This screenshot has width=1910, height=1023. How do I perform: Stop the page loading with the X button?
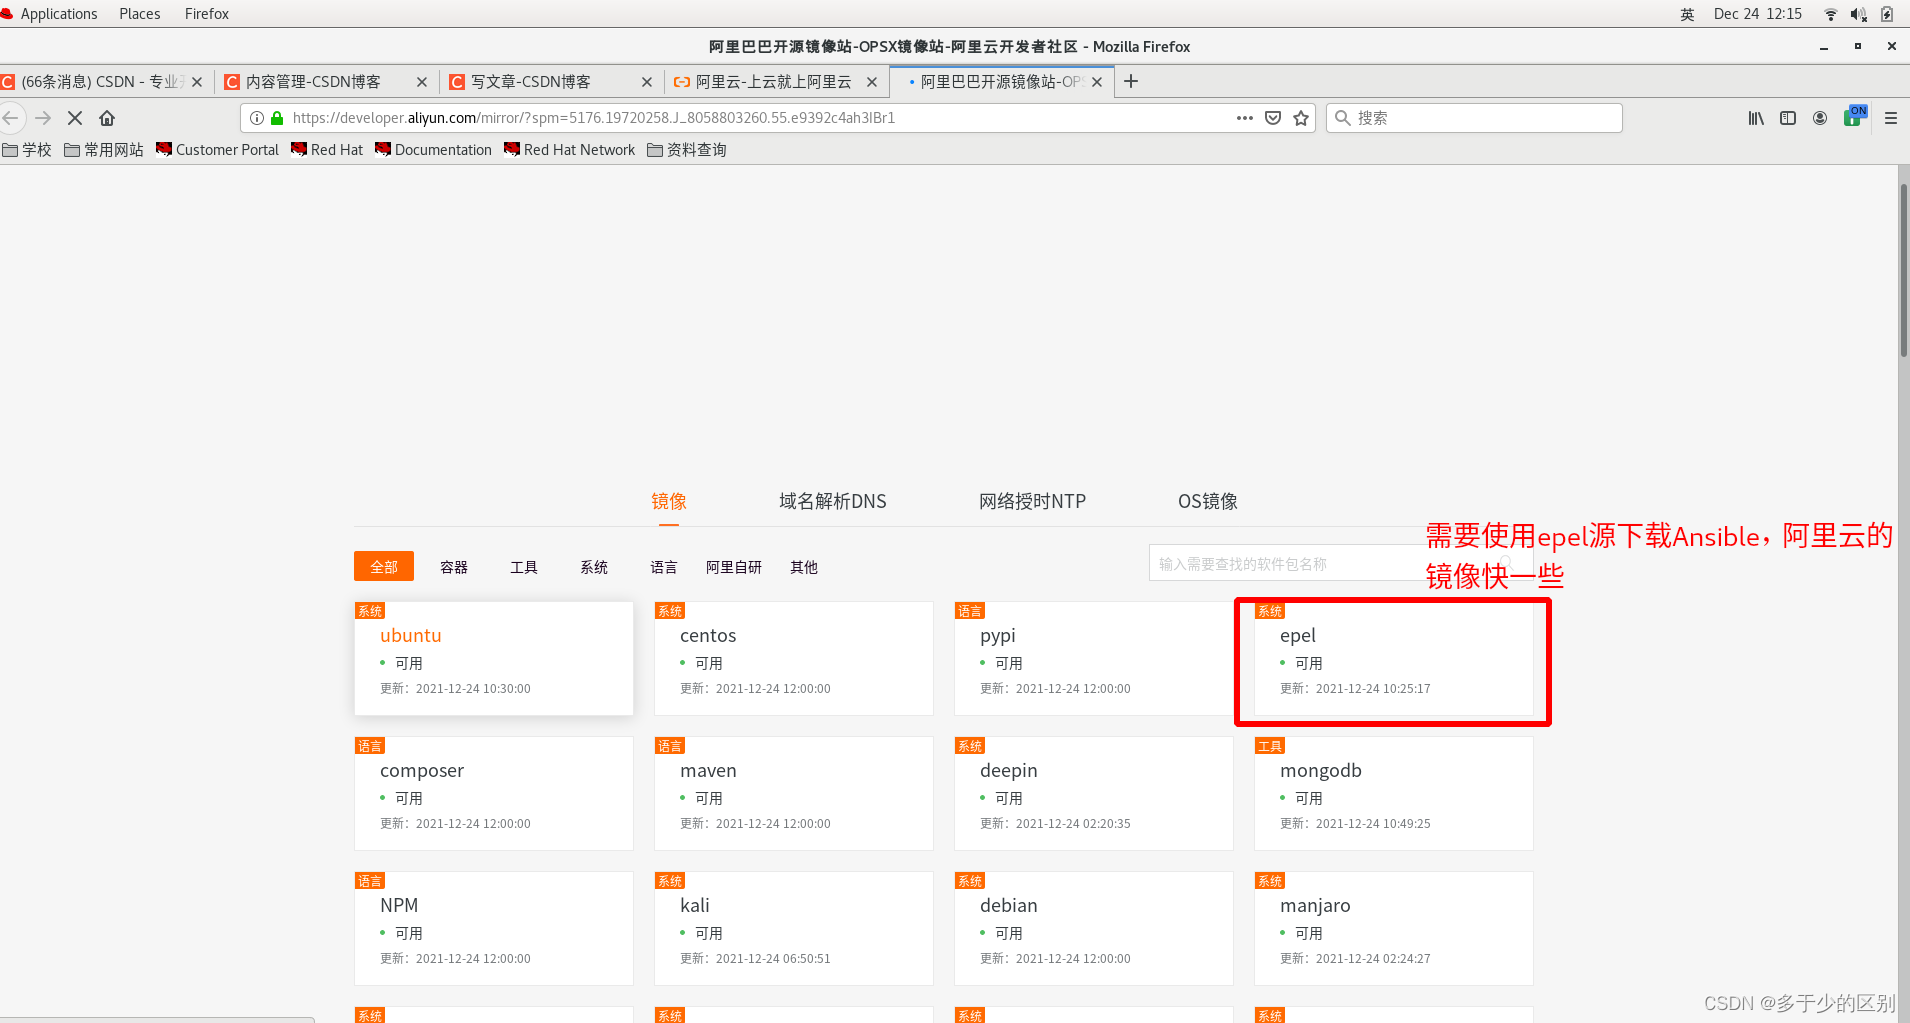pos(75,118)
